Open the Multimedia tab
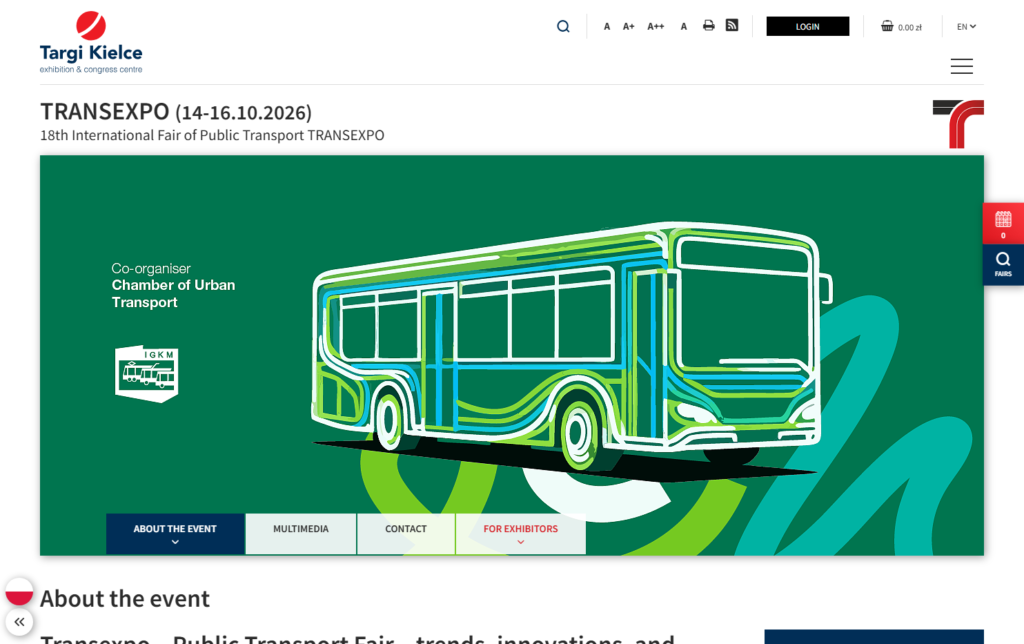Image resolution: width=1024 pixels, height=644 pixels. [301, 530]
